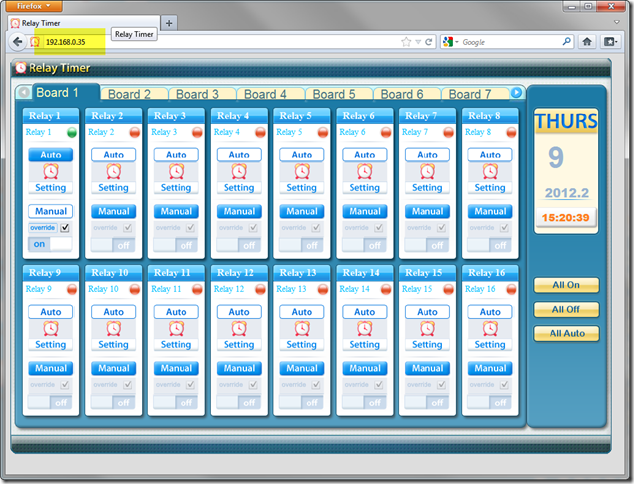Open the Firefox menu dropdown

click(x=34, y=6)
